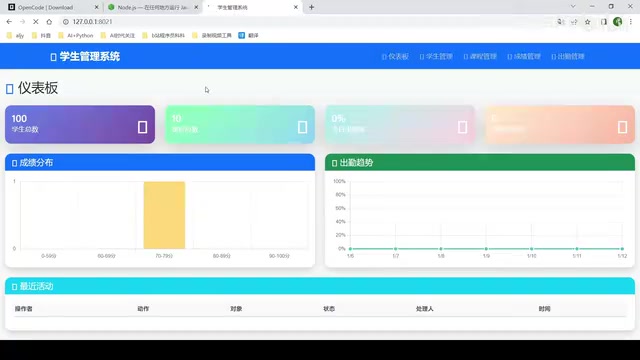Go to the browser home page
640x360 pixels.
pyautogui.click(x=49, y=22)
